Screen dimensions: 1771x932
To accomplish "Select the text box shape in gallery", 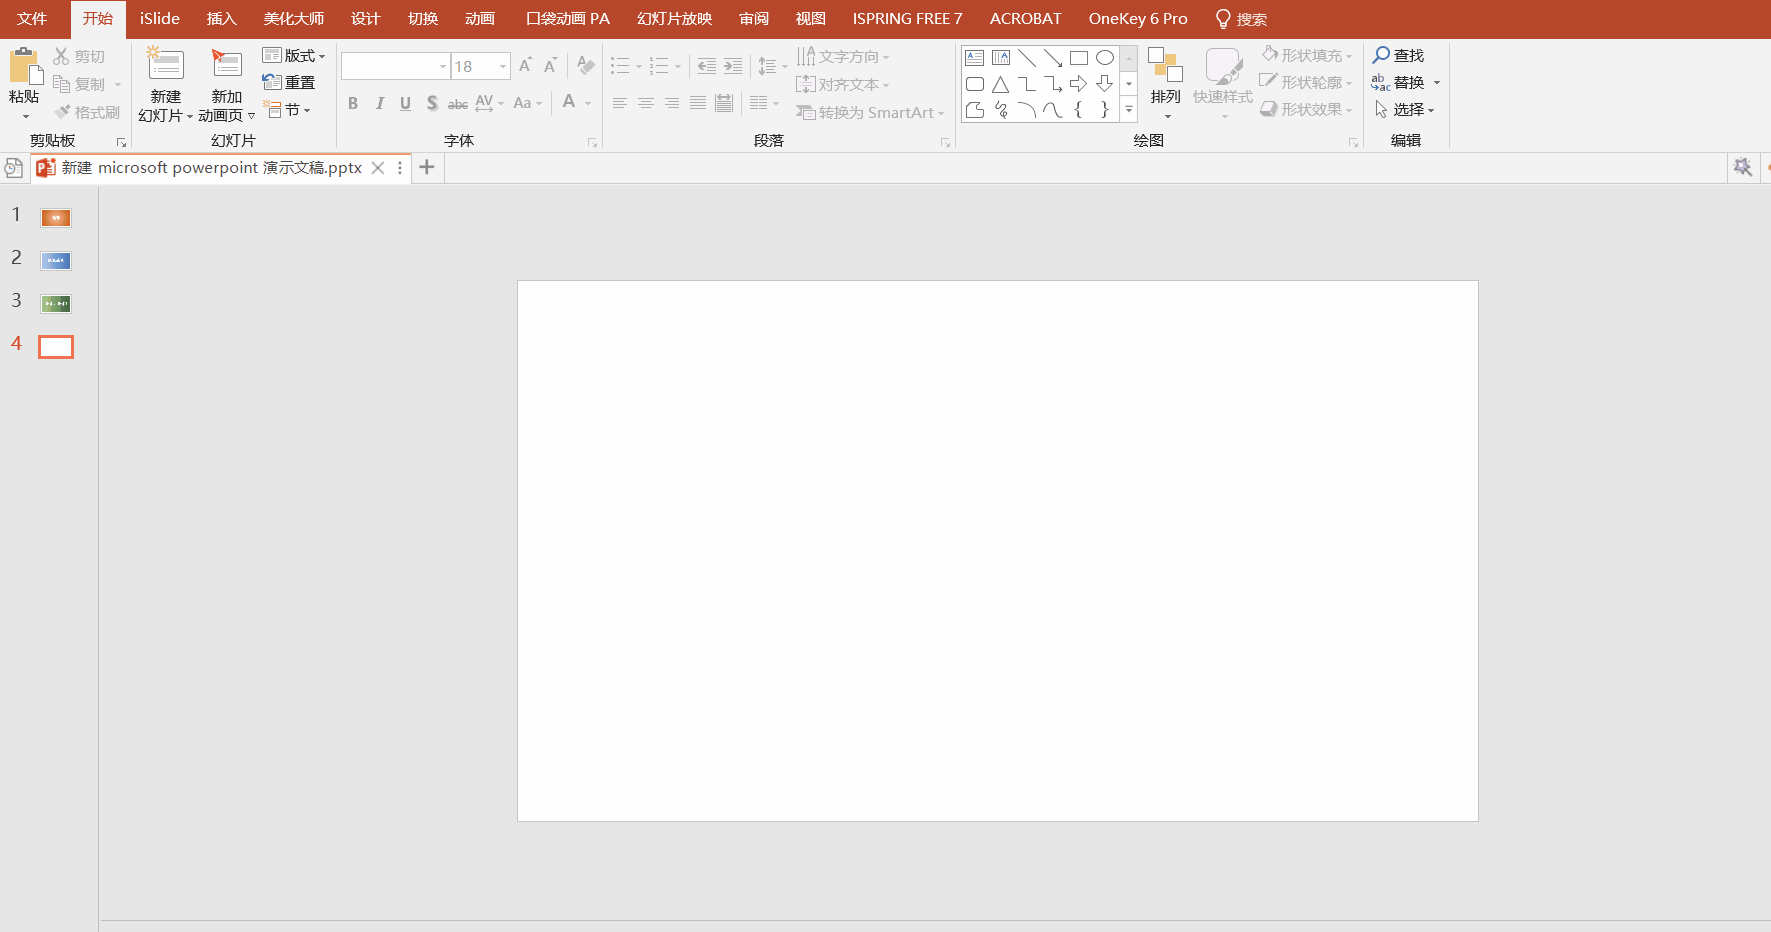I will click(x=975, y=58).
